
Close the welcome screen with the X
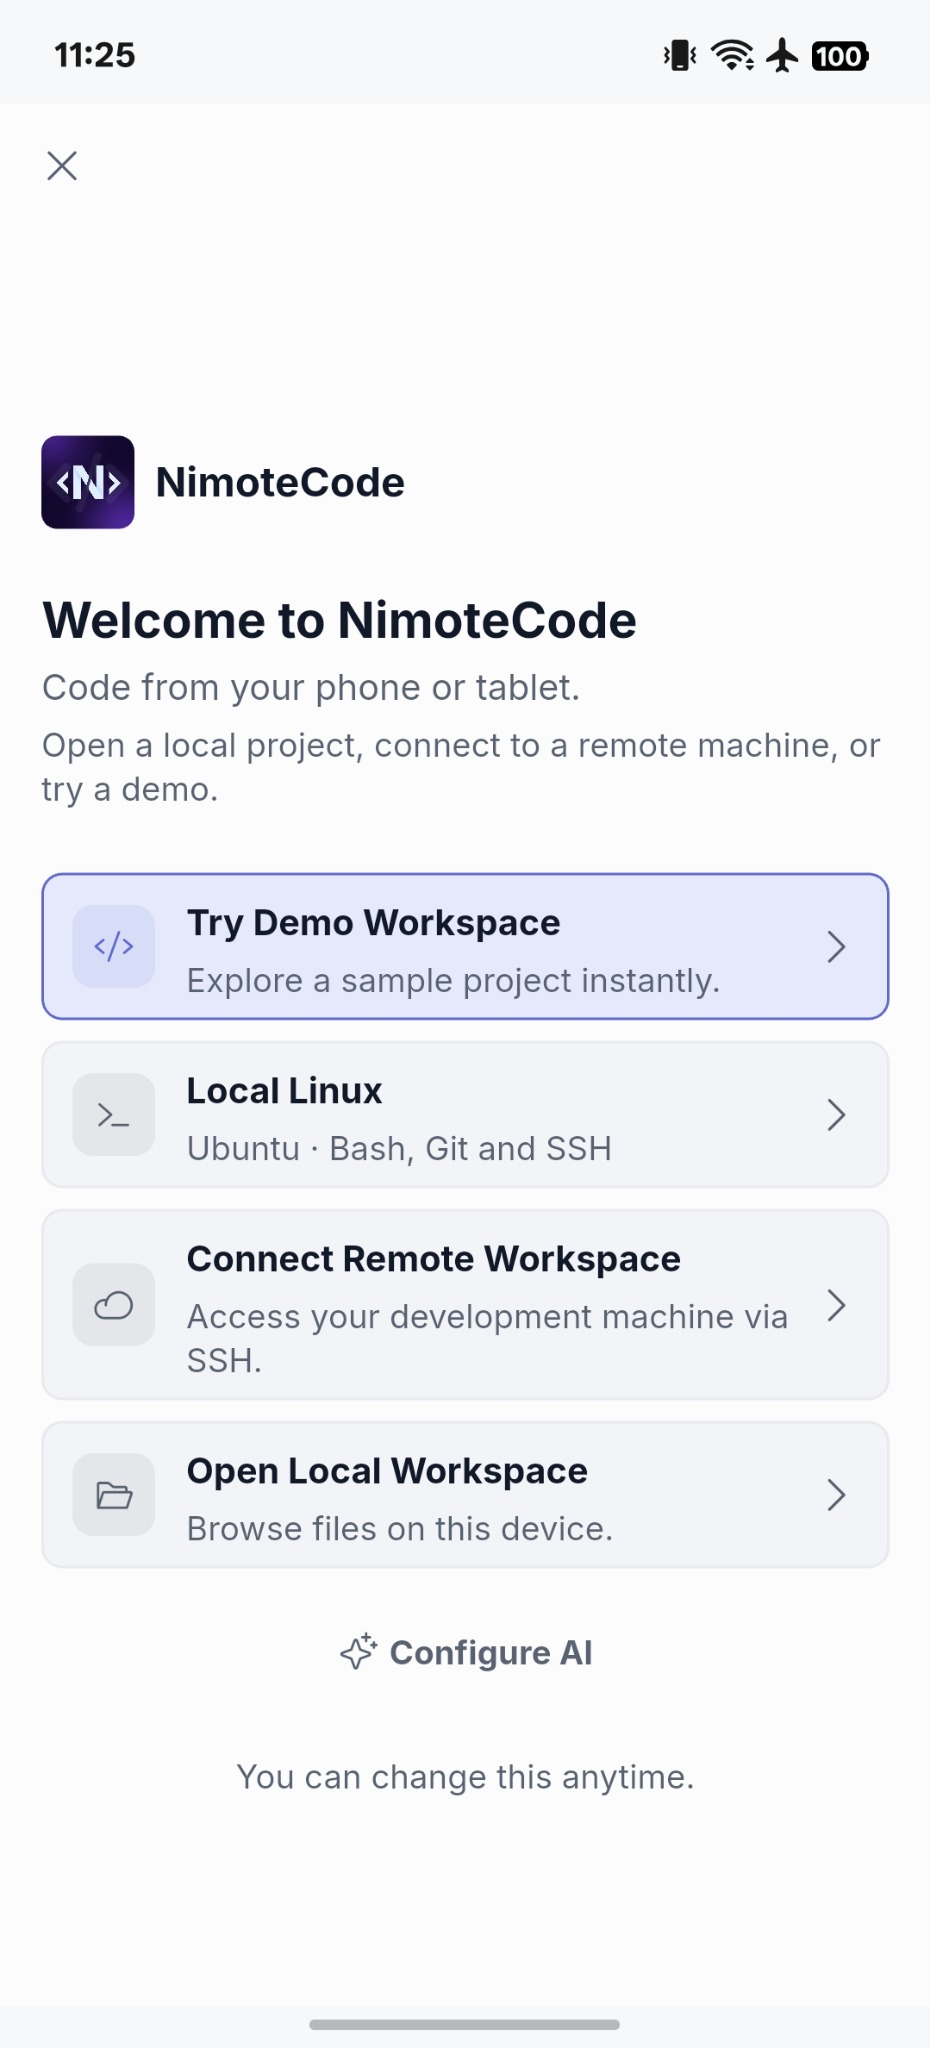point(62,166)
